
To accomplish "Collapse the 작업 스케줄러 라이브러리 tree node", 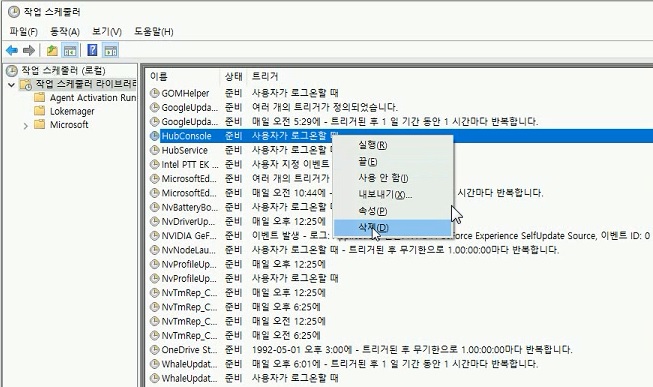I will (12, 85).
